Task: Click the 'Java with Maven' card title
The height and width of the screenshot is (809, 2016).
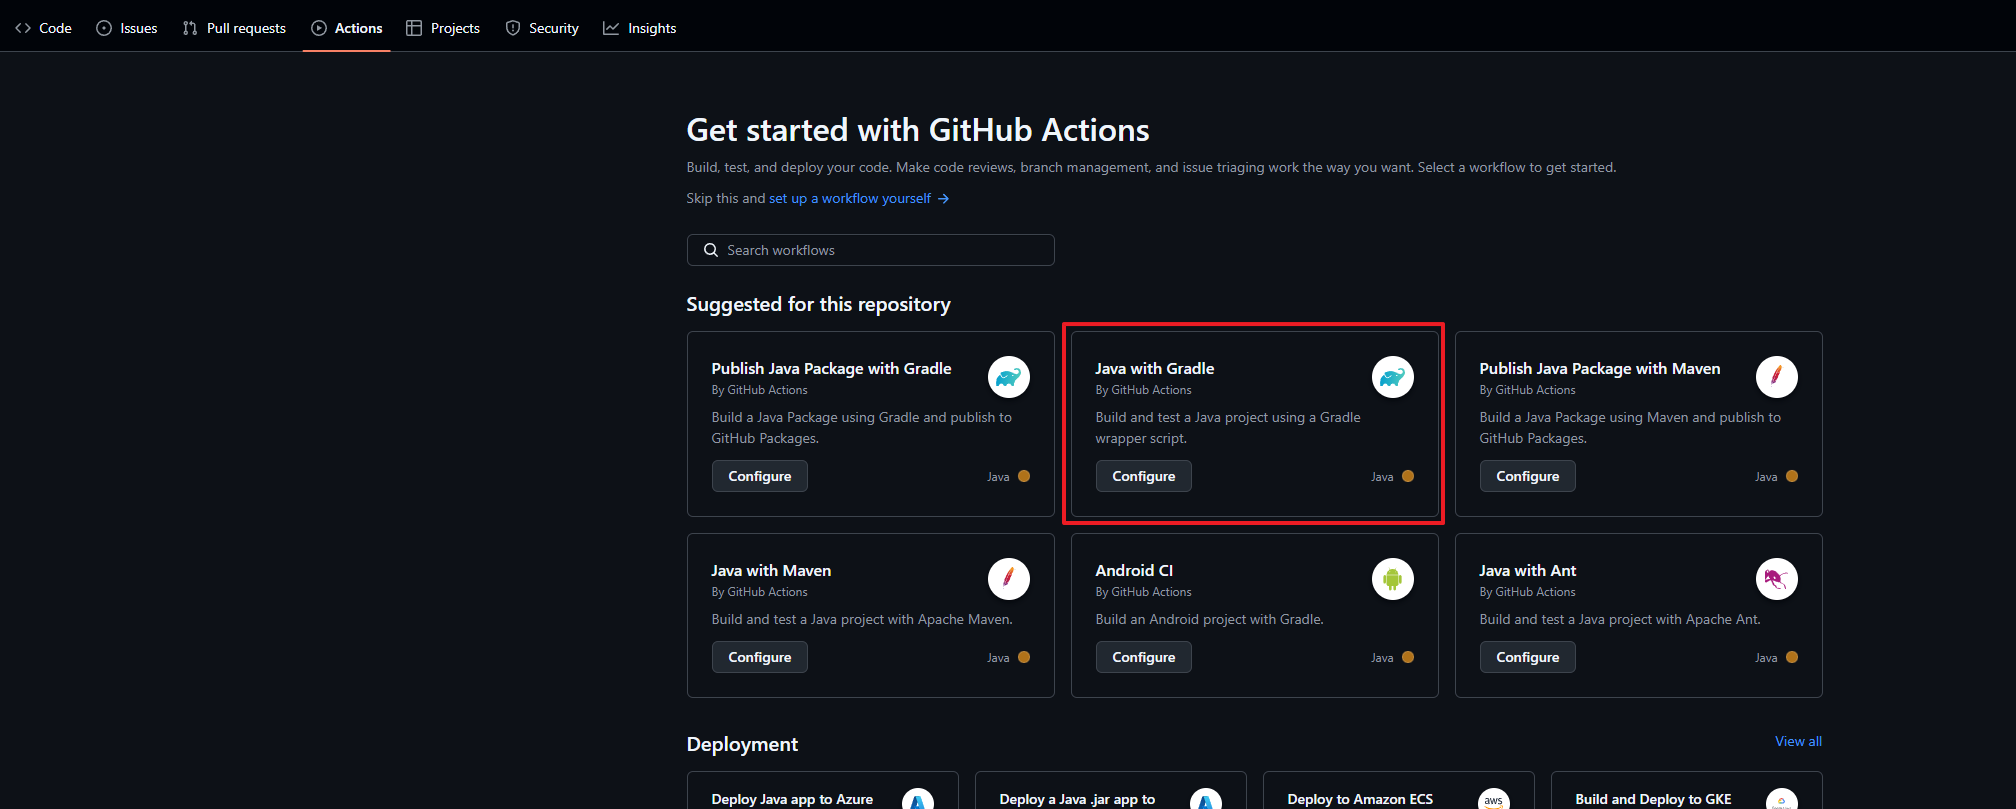Action: coord(771,571)
